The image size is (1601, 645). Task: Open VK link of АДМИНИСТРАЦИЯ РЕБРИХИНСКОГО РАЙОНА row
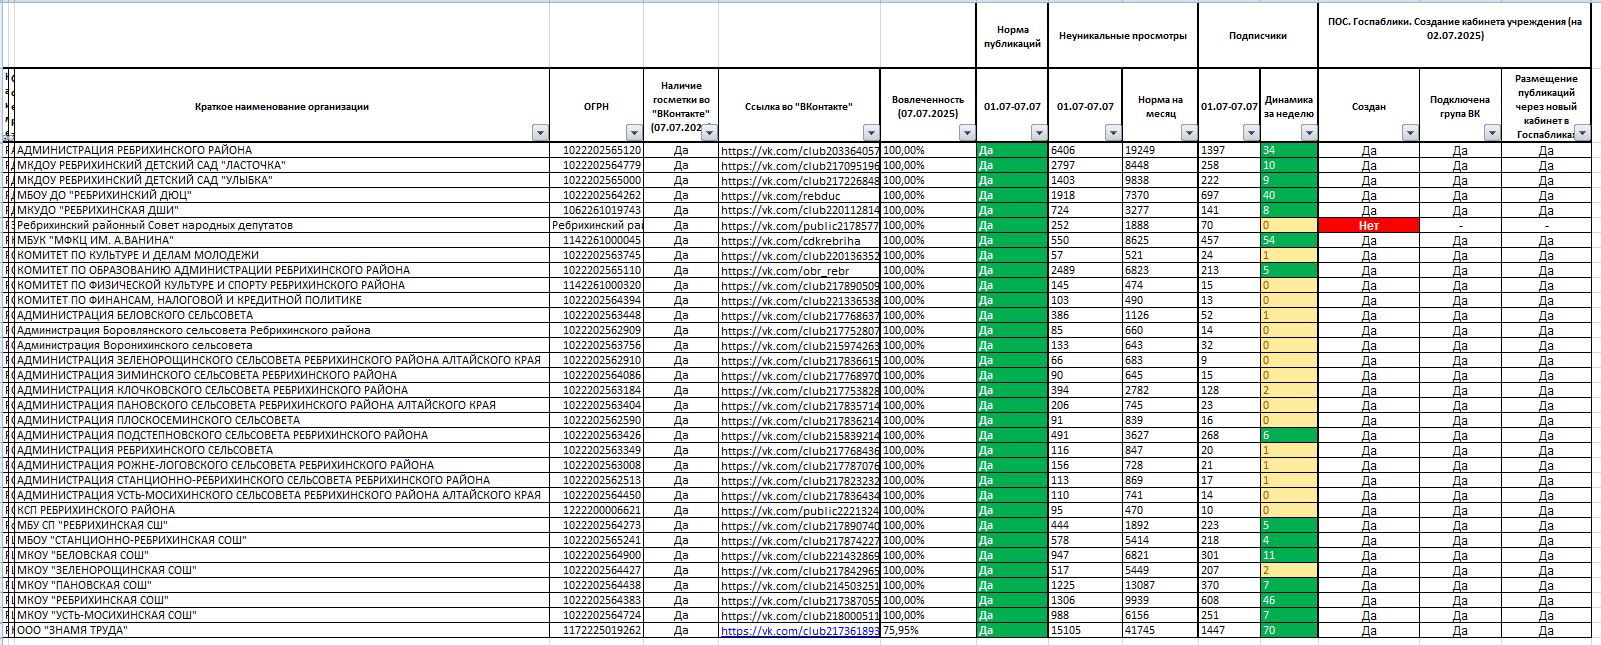(800, 151)
